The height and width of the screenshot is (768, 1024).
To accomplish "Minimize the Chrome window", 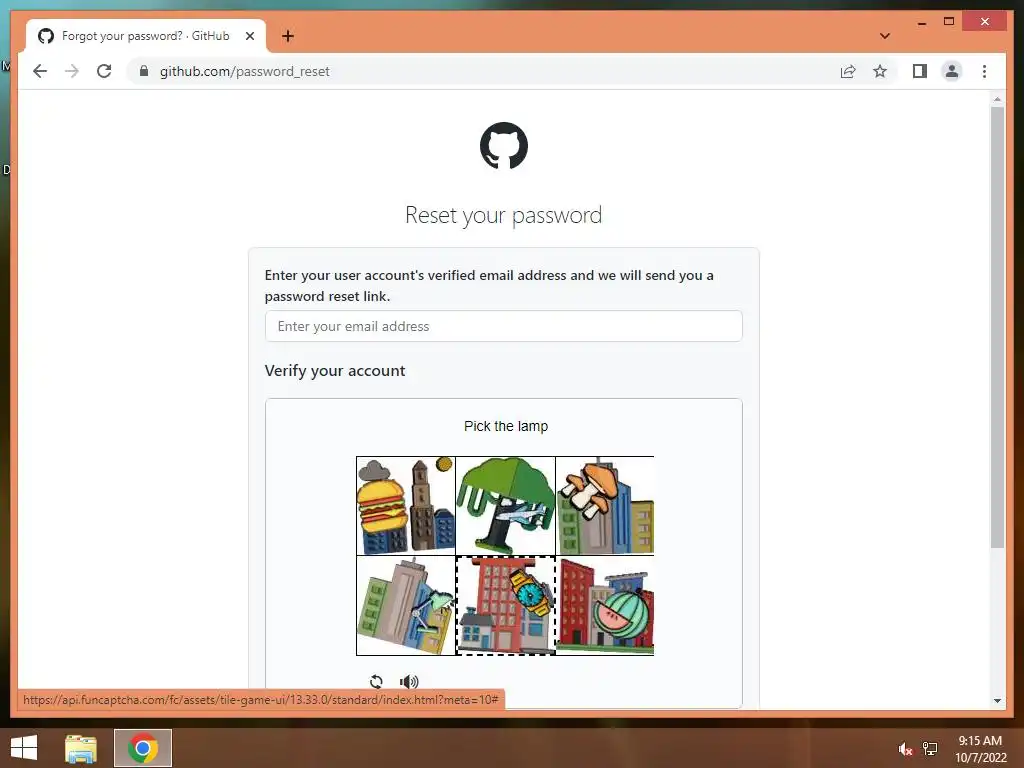I will (921, 22).
